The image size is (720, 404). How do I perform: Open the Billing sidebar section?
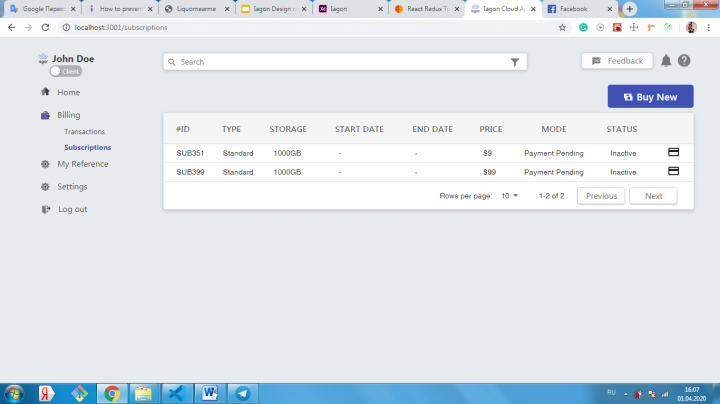click(x=68, y=115)
